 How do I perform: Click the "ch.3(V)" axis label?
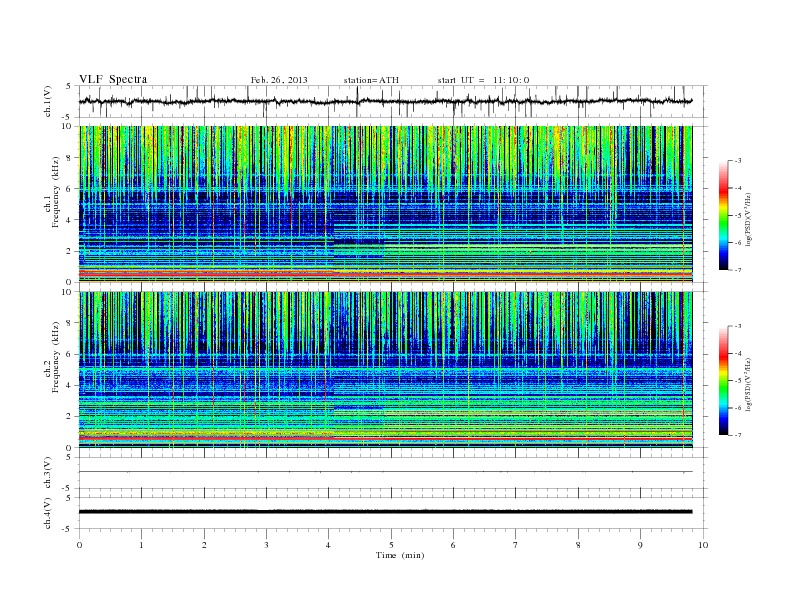pos(48,473)
